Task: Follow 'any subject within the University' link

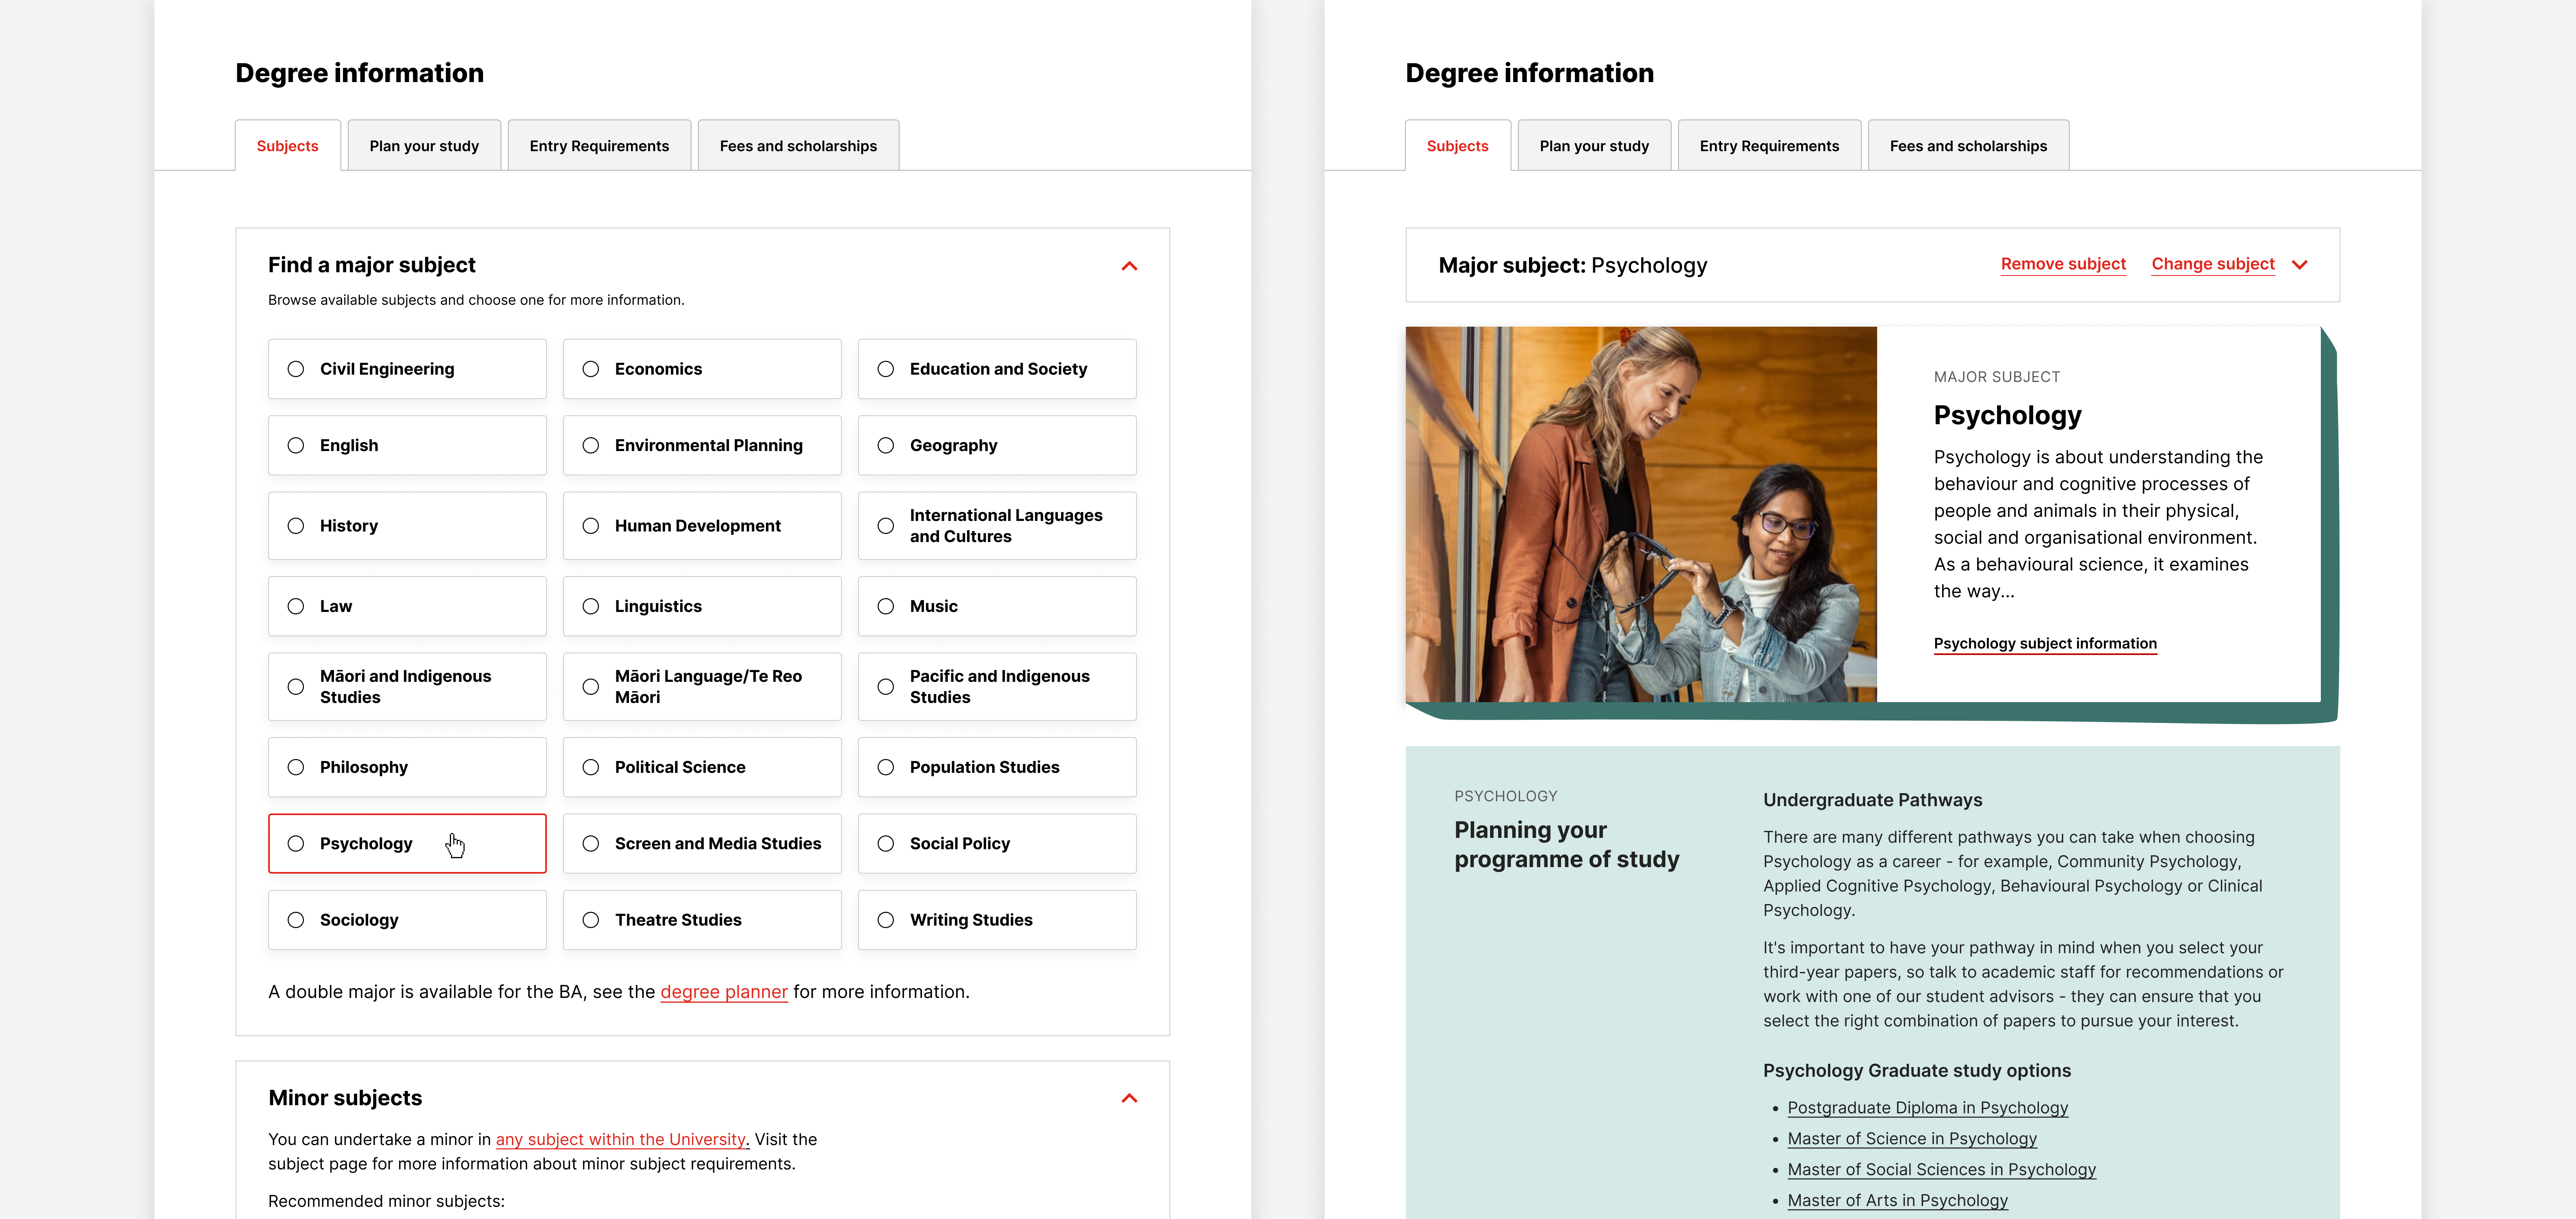Action: [x=622, y=1140]
